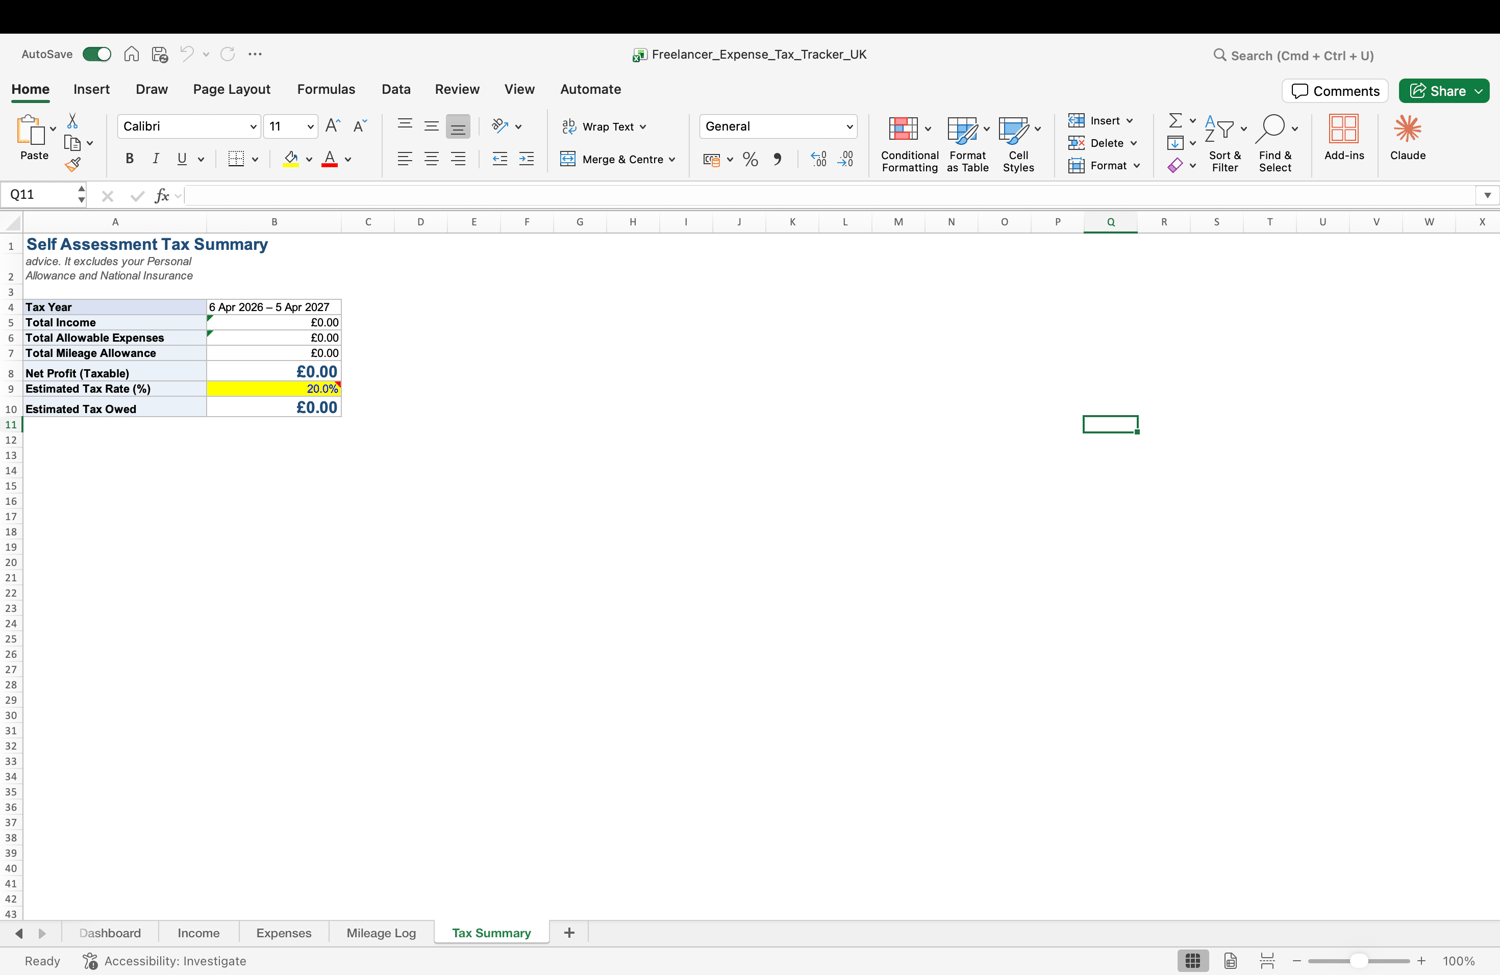Apply percent style to the cell
This screenshot has height=975, width=1500.
pos(750,159)
